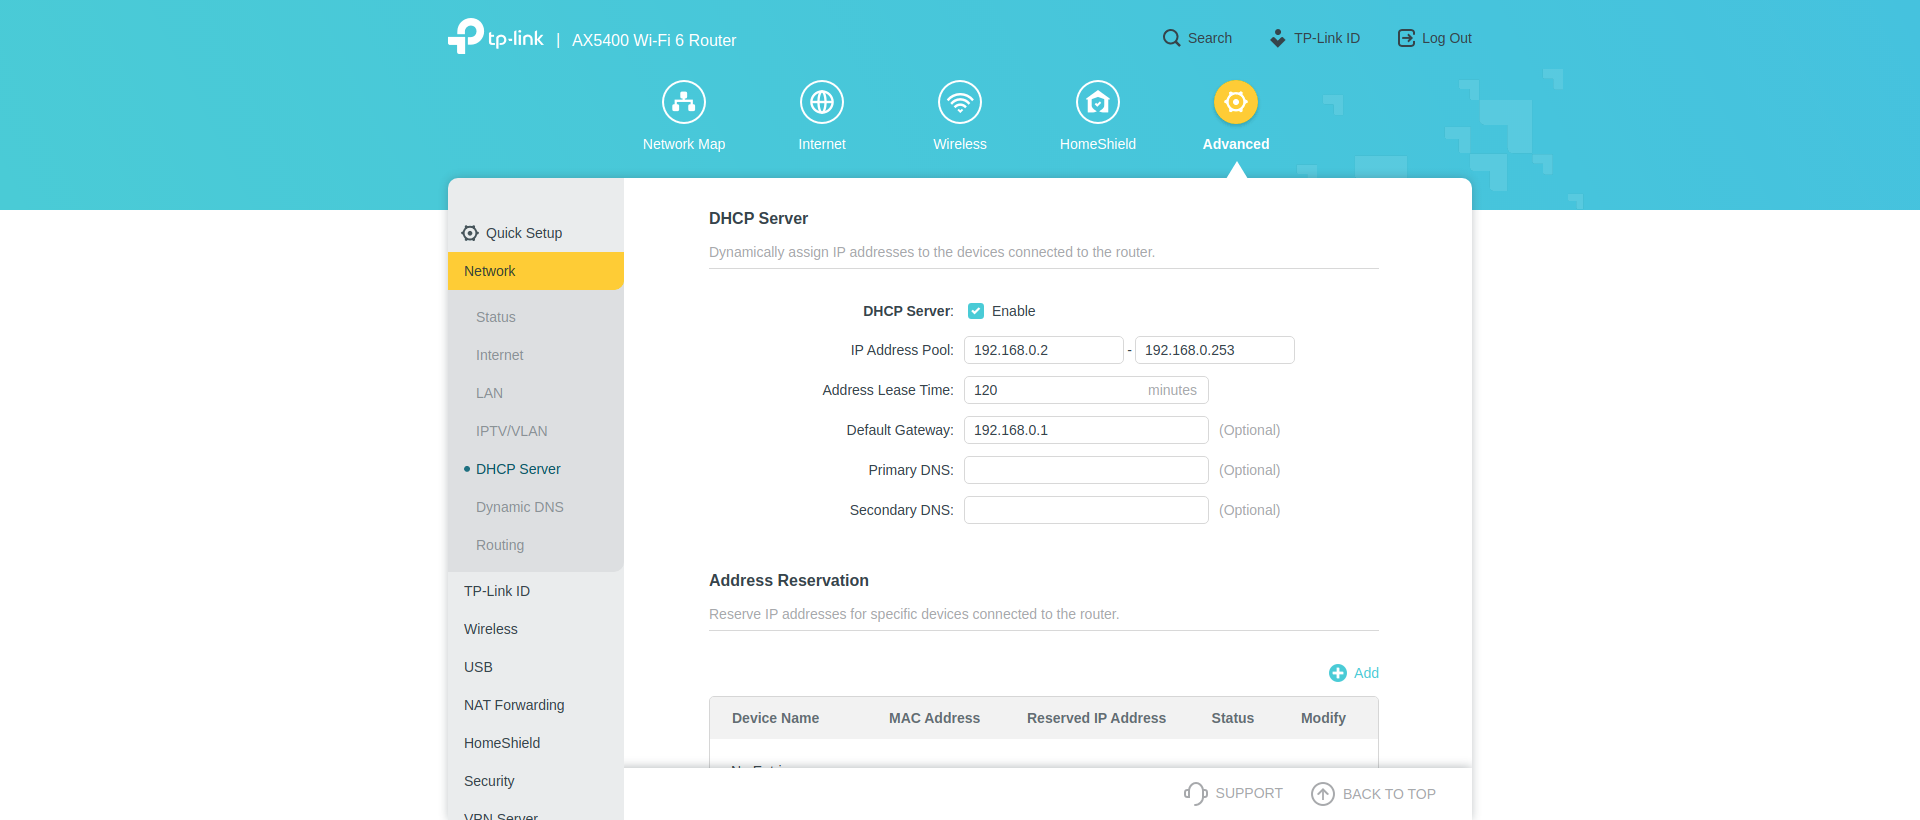Click the Add plus icon

coord(1338,673)
